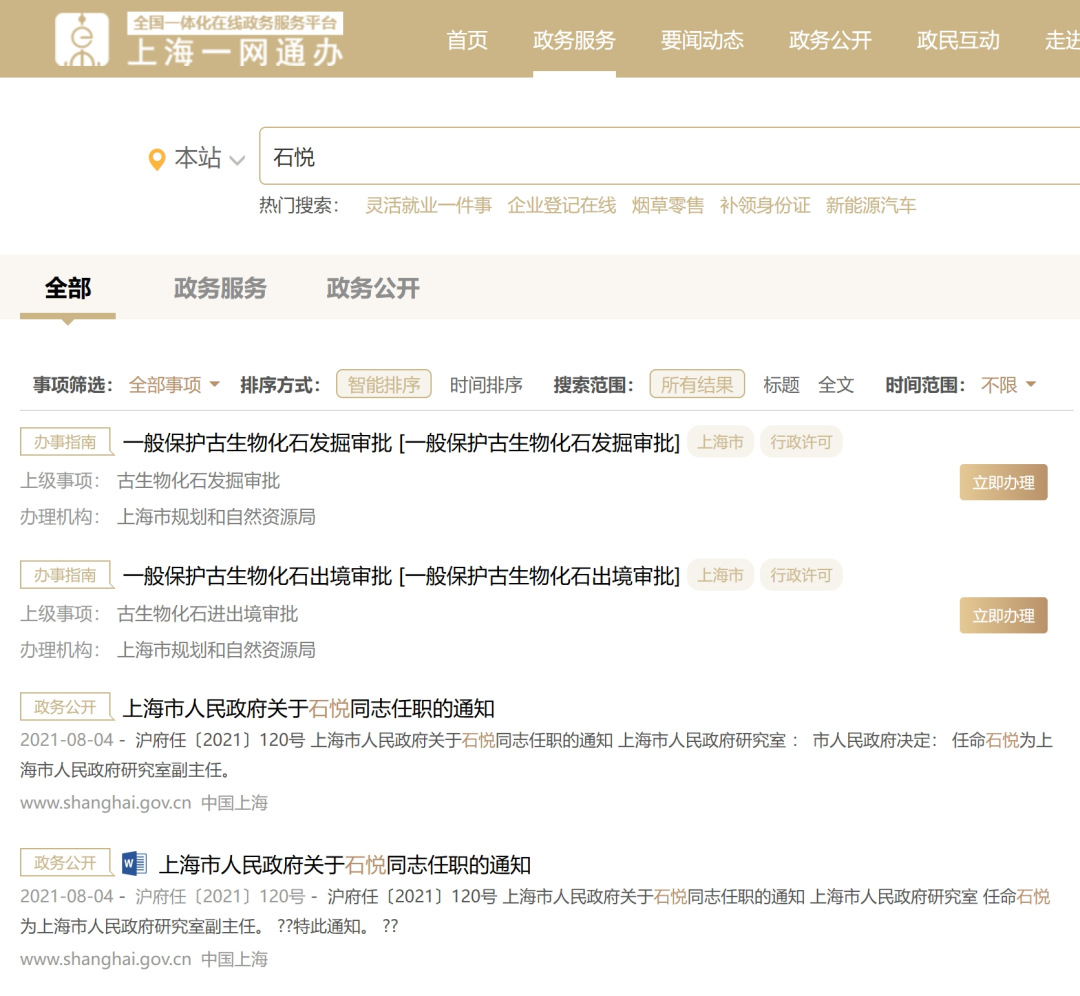Click the orange location pin icon
1080x996 pixels.
point(157,160)
